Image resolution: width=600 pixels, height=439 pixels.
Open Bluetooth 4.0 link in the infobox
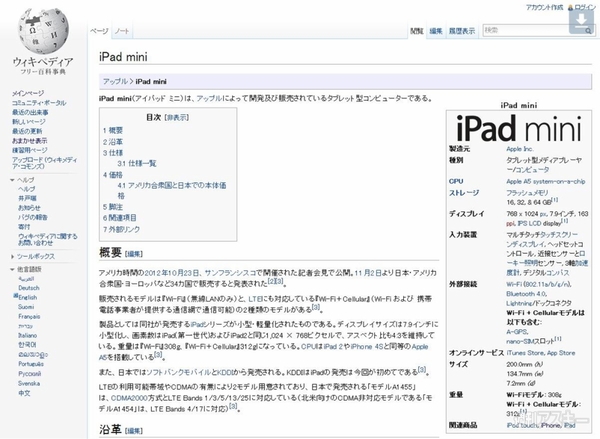click(x=526, y=294)
